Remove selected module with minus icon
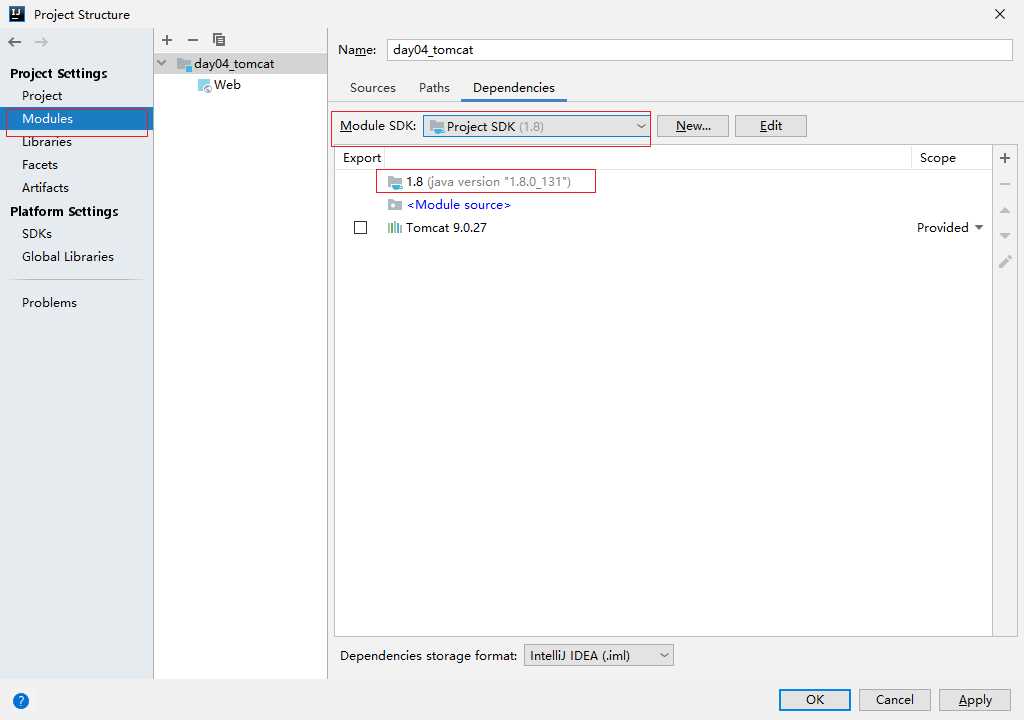The height and width of the screenshot is (720, 1024). 193,40
